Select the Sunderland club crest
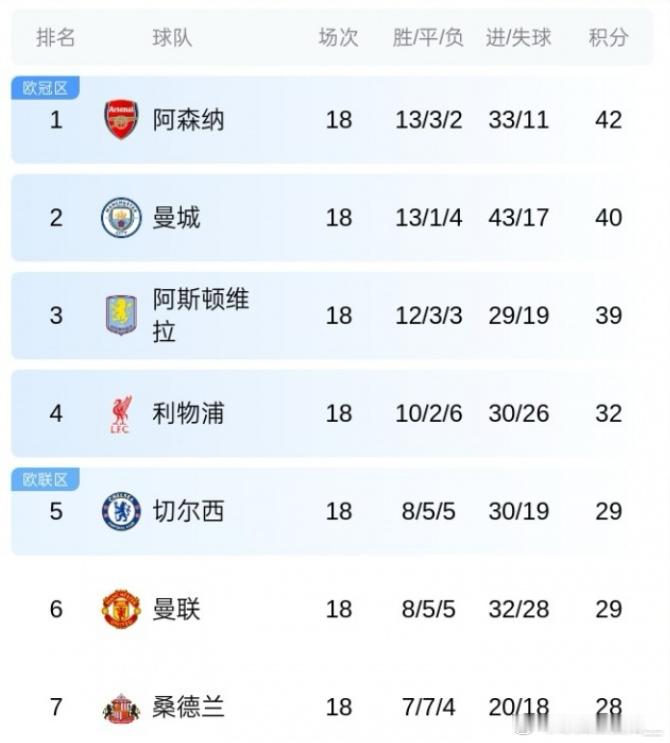Screen dimensions: 670x743 (x=121, y=708)
